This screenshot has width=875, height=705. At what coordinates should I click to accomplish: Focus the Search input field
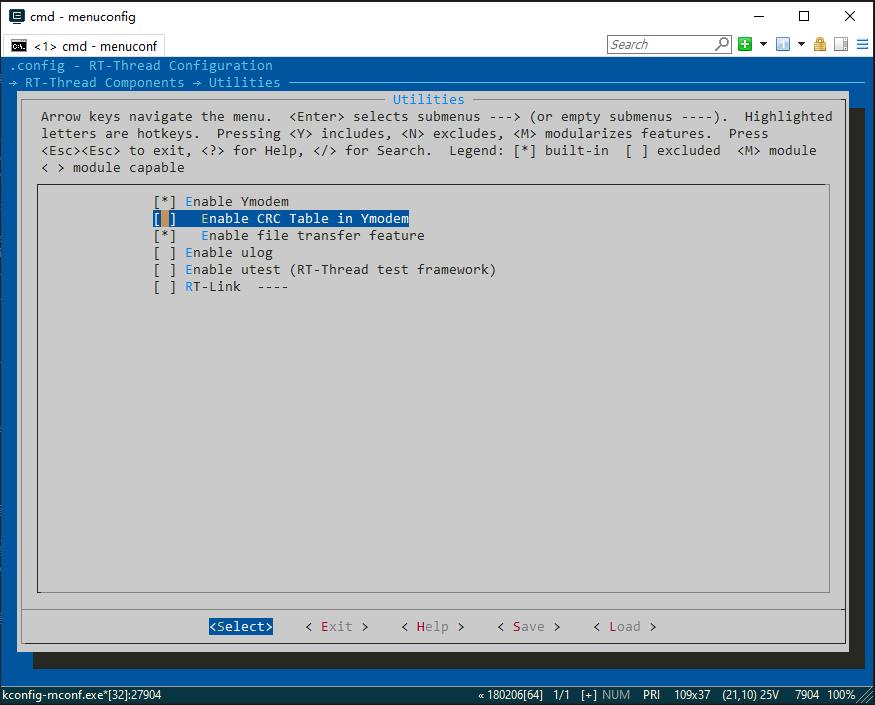click(661, 45)
